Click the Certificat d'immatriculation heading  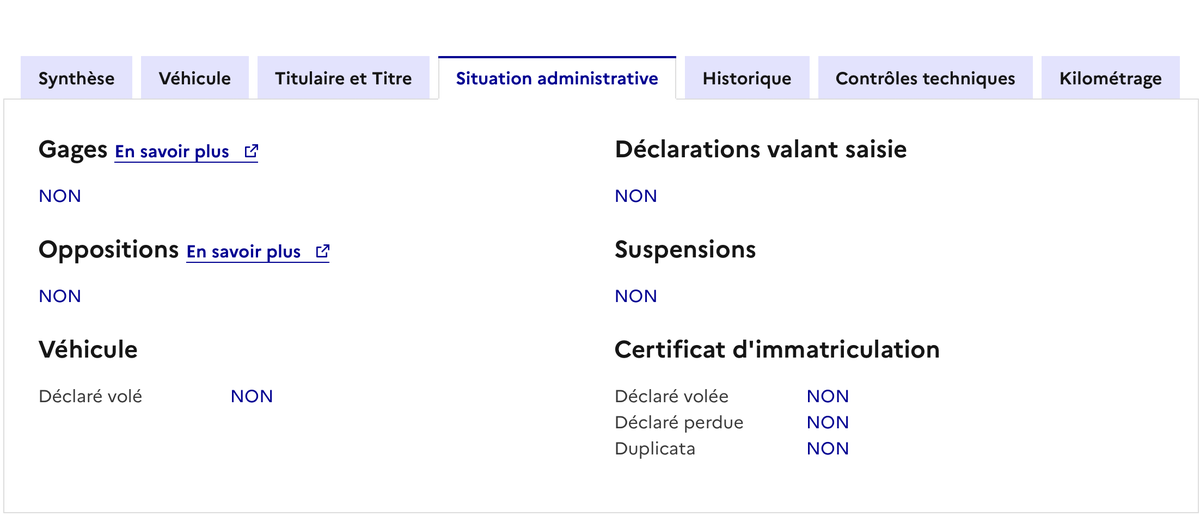777,350
